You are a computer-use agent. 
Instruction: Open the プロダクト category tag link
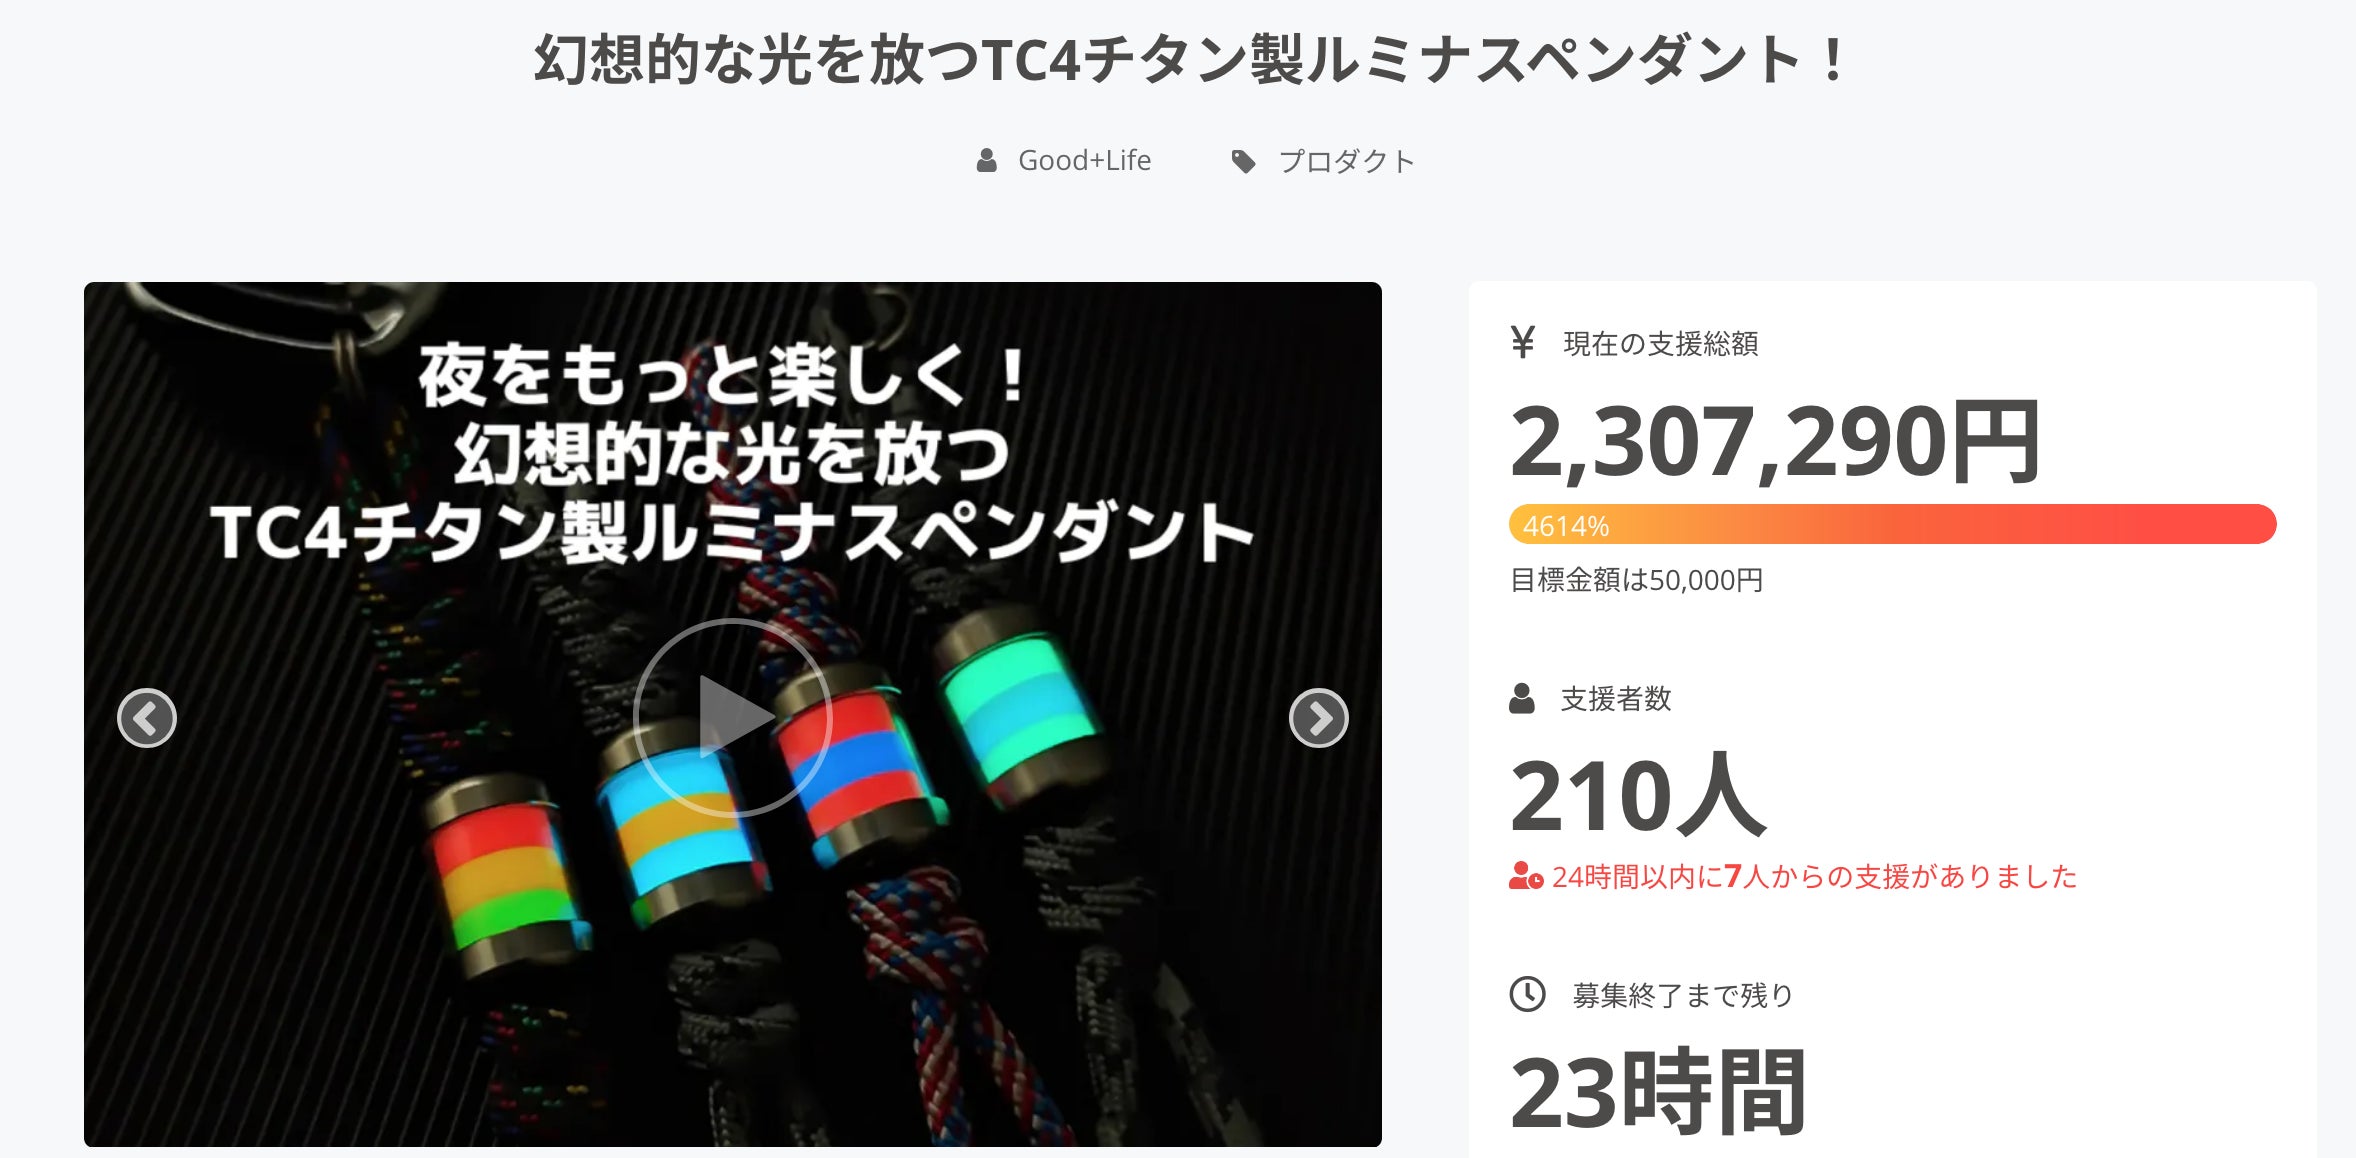click(1347, 161)
